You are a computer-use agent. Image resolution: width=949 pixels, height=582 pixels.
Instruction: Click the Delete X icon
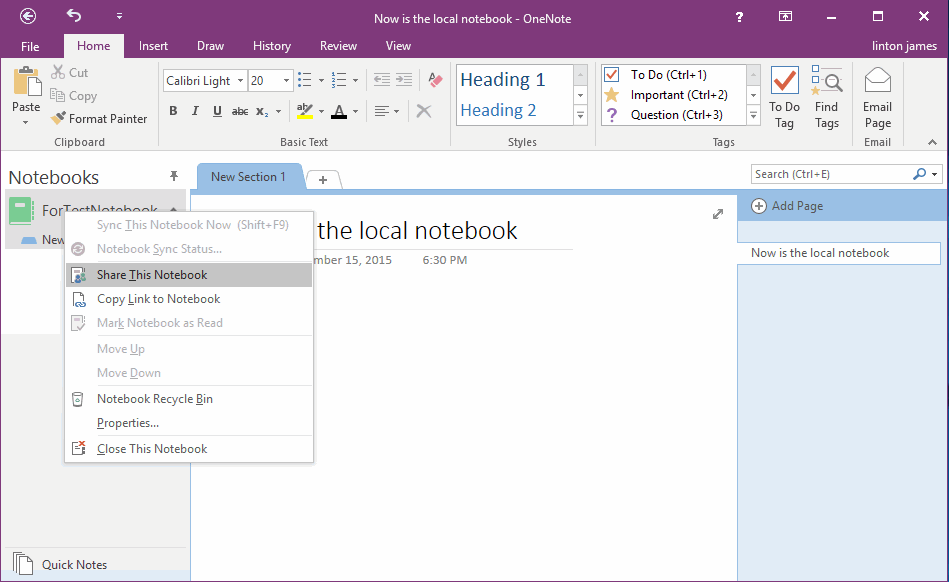click(424, 111)
